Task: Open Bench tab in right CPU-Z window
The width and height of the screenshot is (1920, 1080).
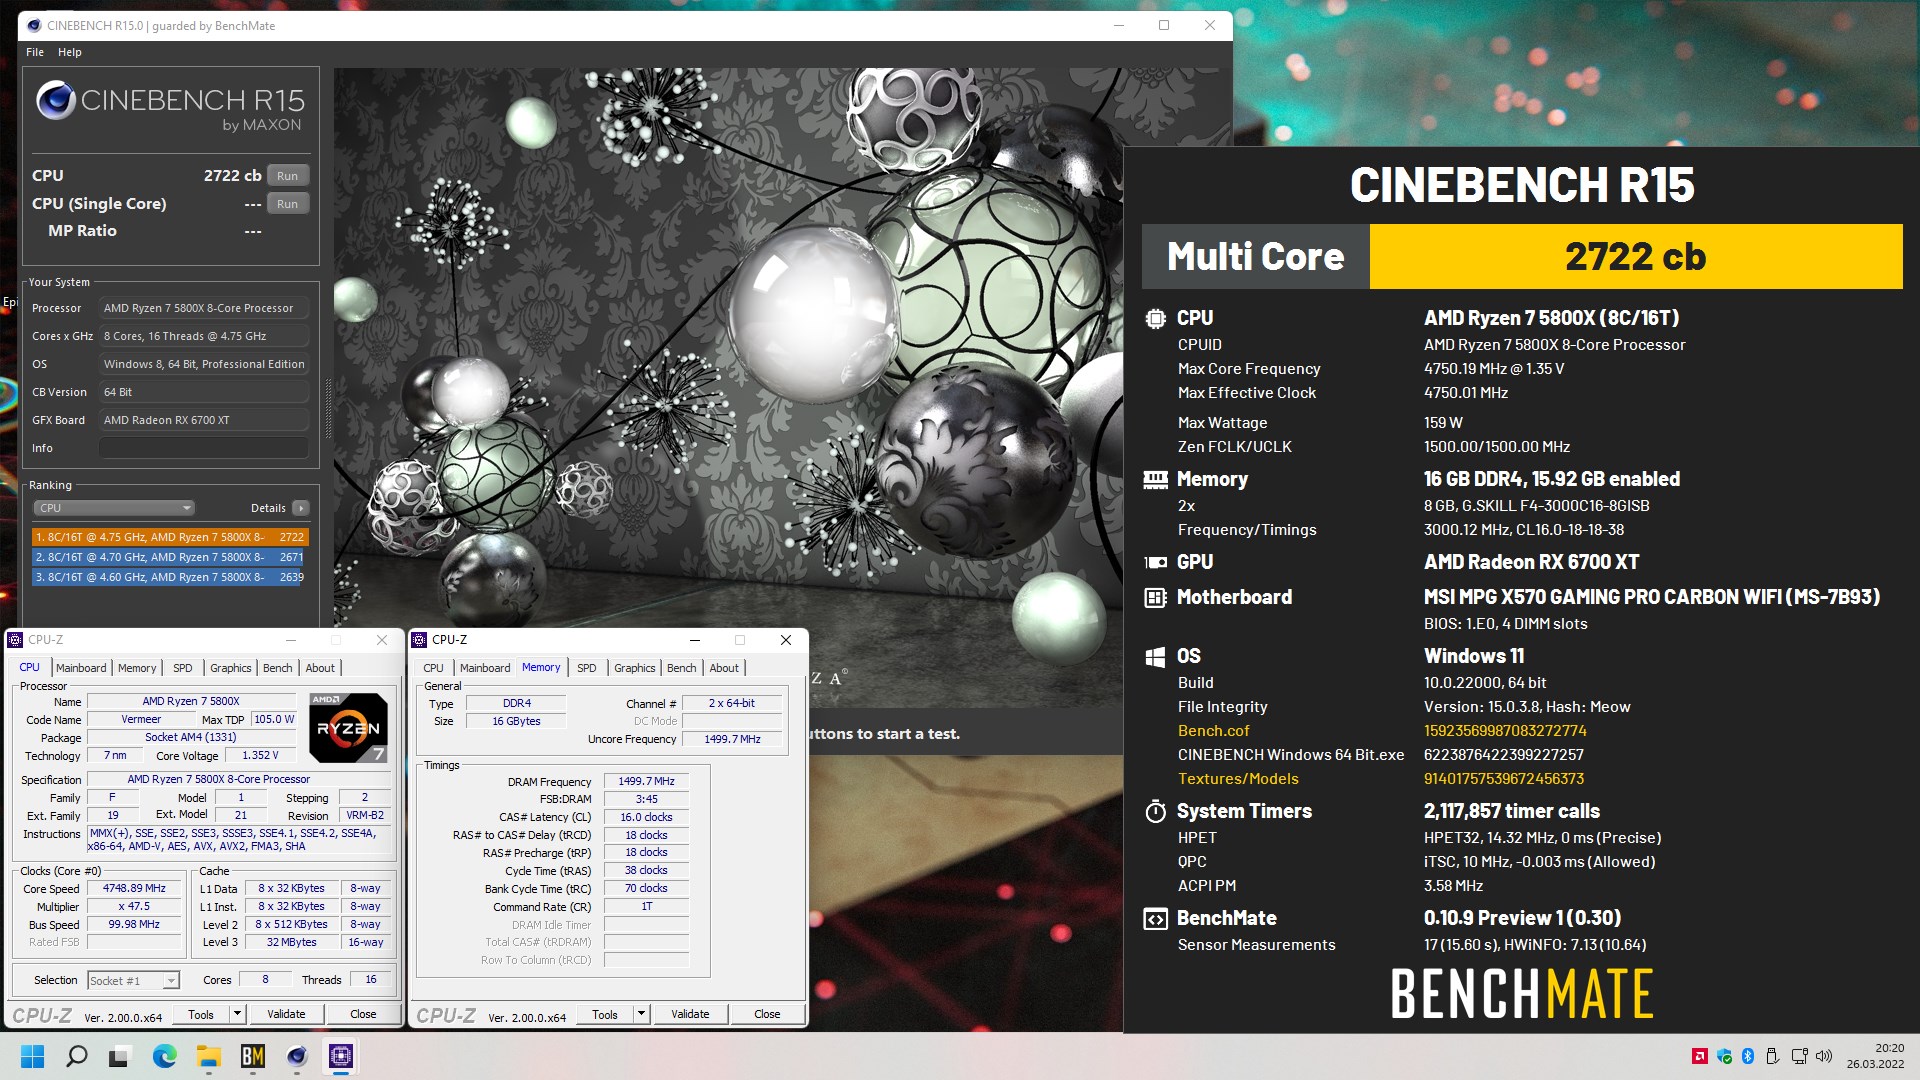Action: tap(682, 668)
